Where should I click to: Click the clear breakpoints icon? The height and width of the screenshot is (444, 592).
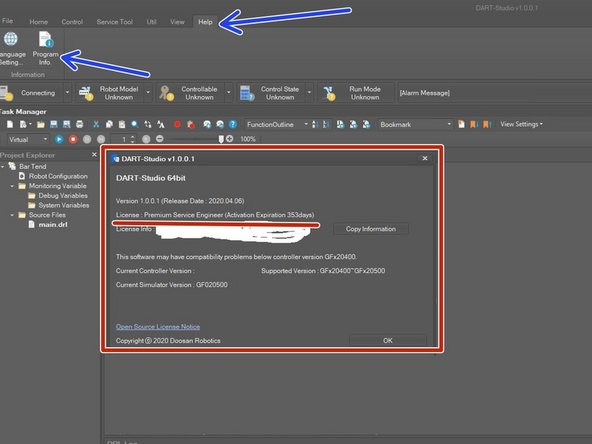pyautogui.click(x=191, y=124)
